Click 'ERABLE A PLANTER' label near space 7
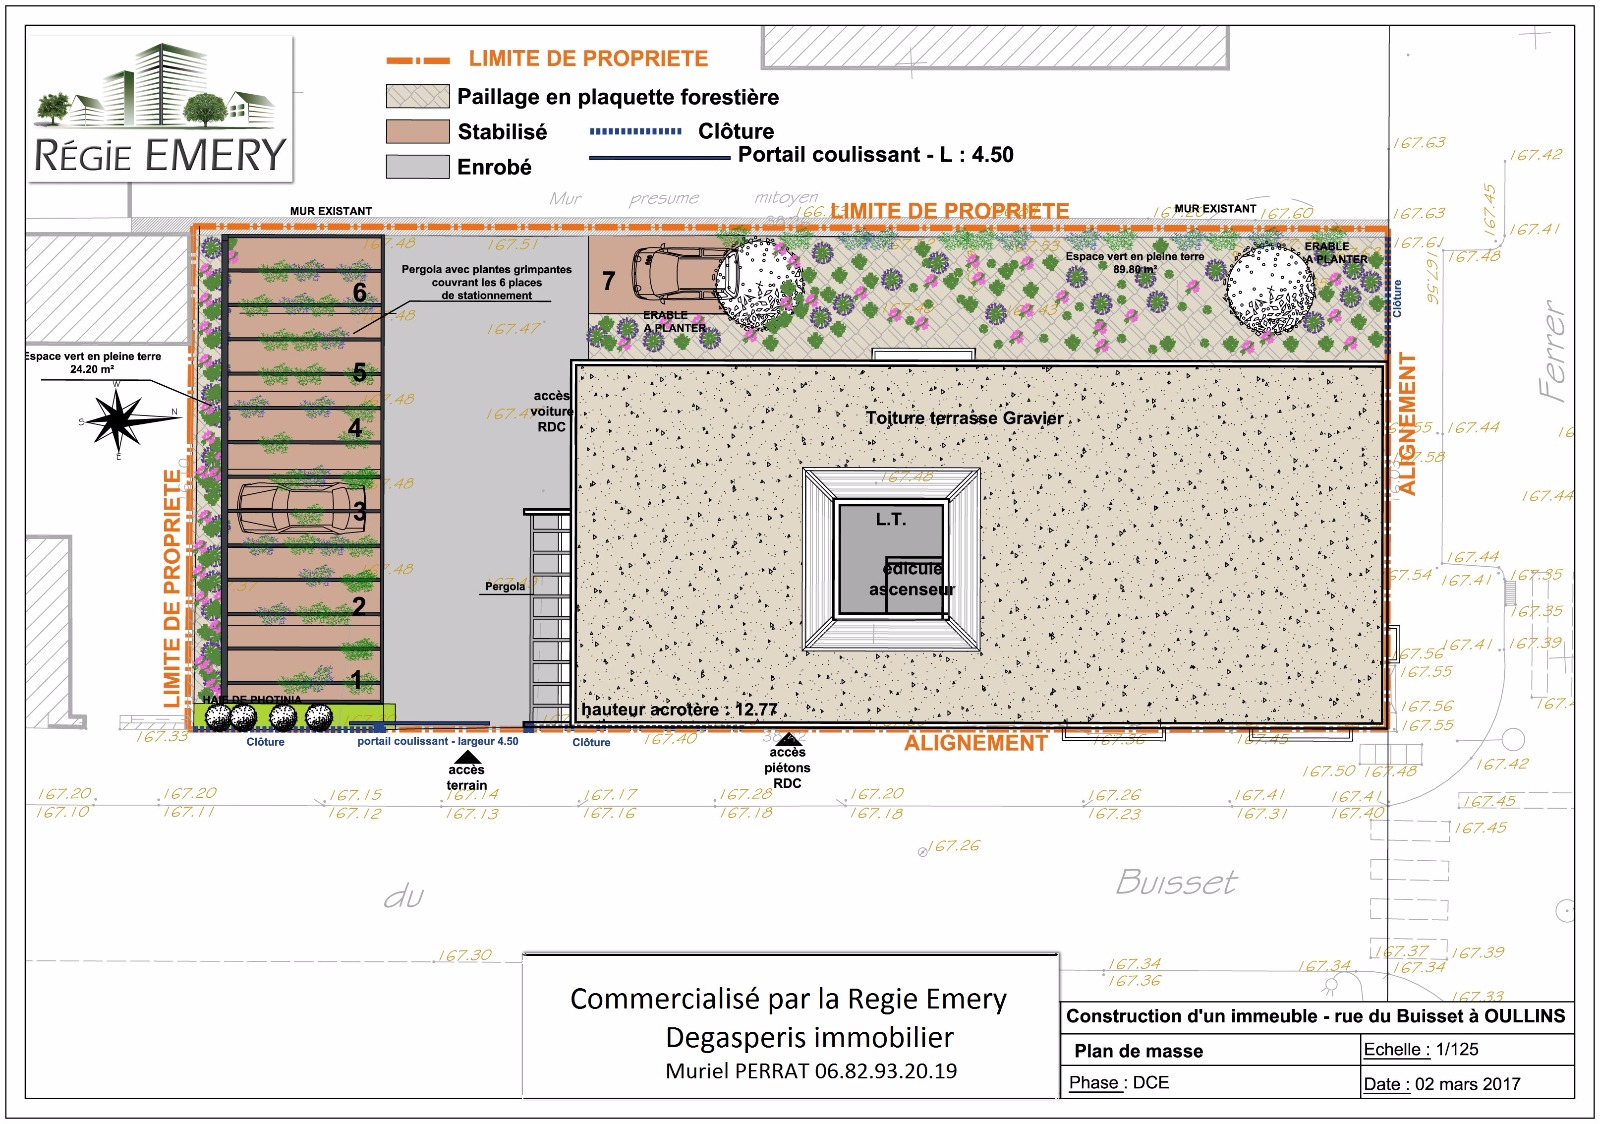 pos(674,321)
